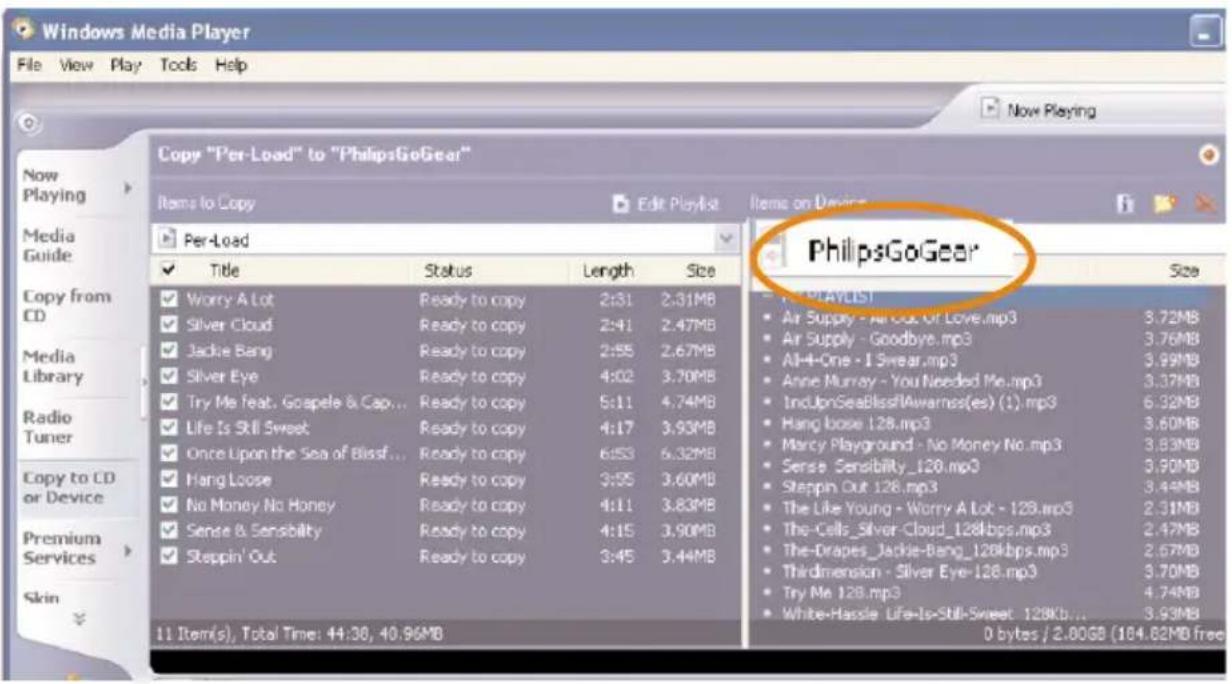Viewport: 1232px width, 684px height.
Task: Click the Edit Playlist button
Action: pos(665,204)
